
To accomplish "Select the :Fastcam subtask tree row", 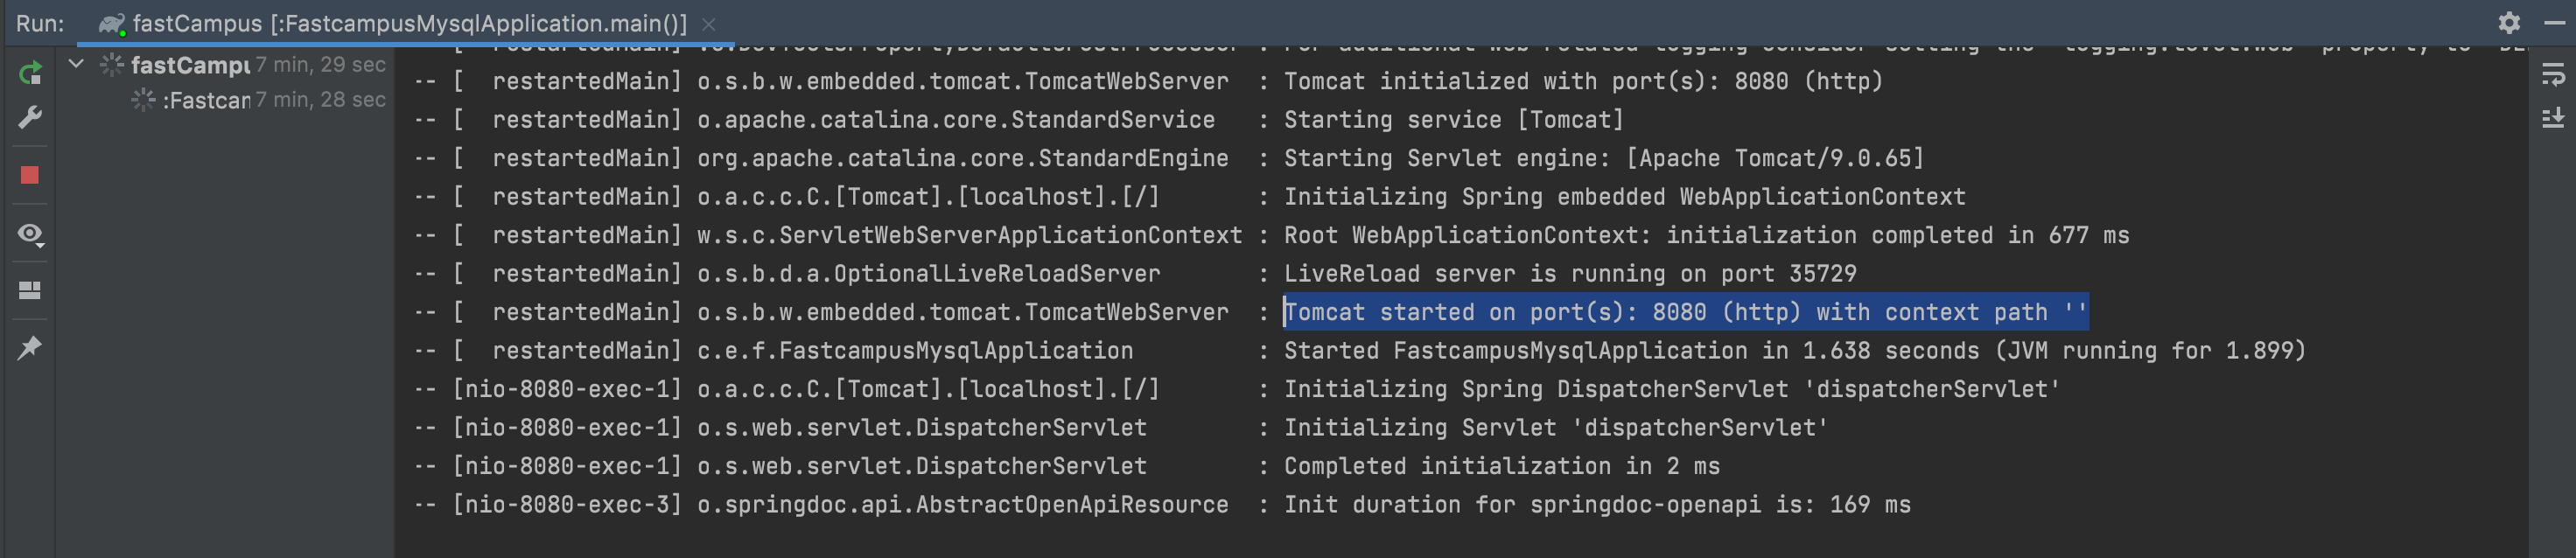I will point(227,100).
